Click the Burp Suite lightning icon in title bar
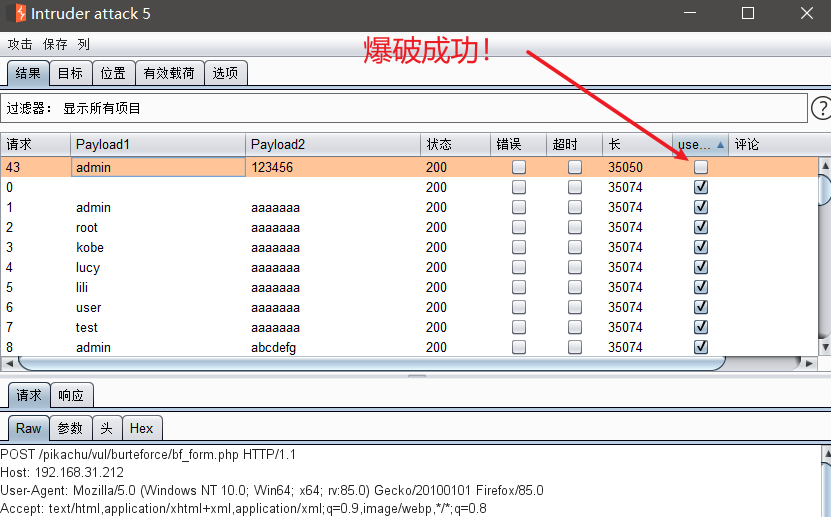 (x=21, y=13)
